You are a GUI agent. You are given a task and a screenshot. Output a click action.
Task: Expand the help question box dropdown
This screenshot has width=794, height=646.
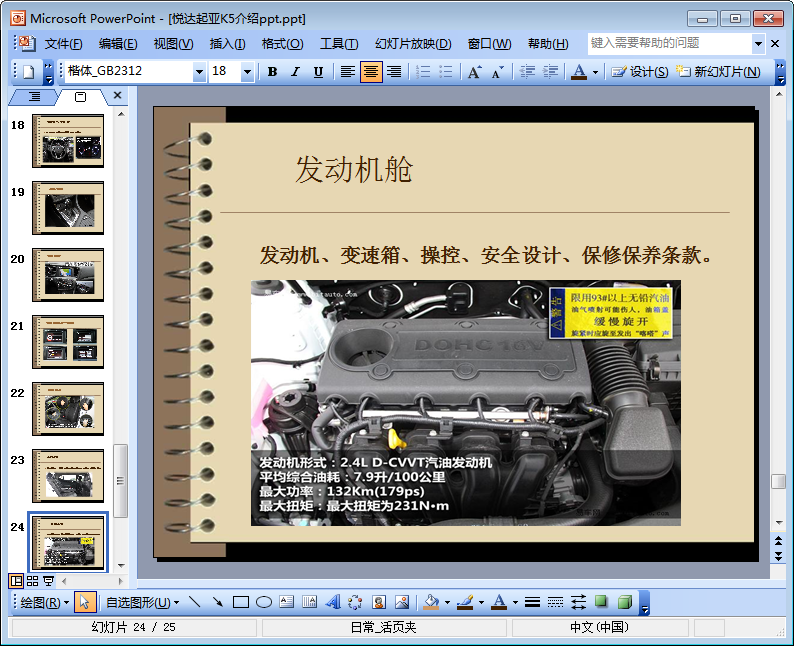[x=758, y=44]
